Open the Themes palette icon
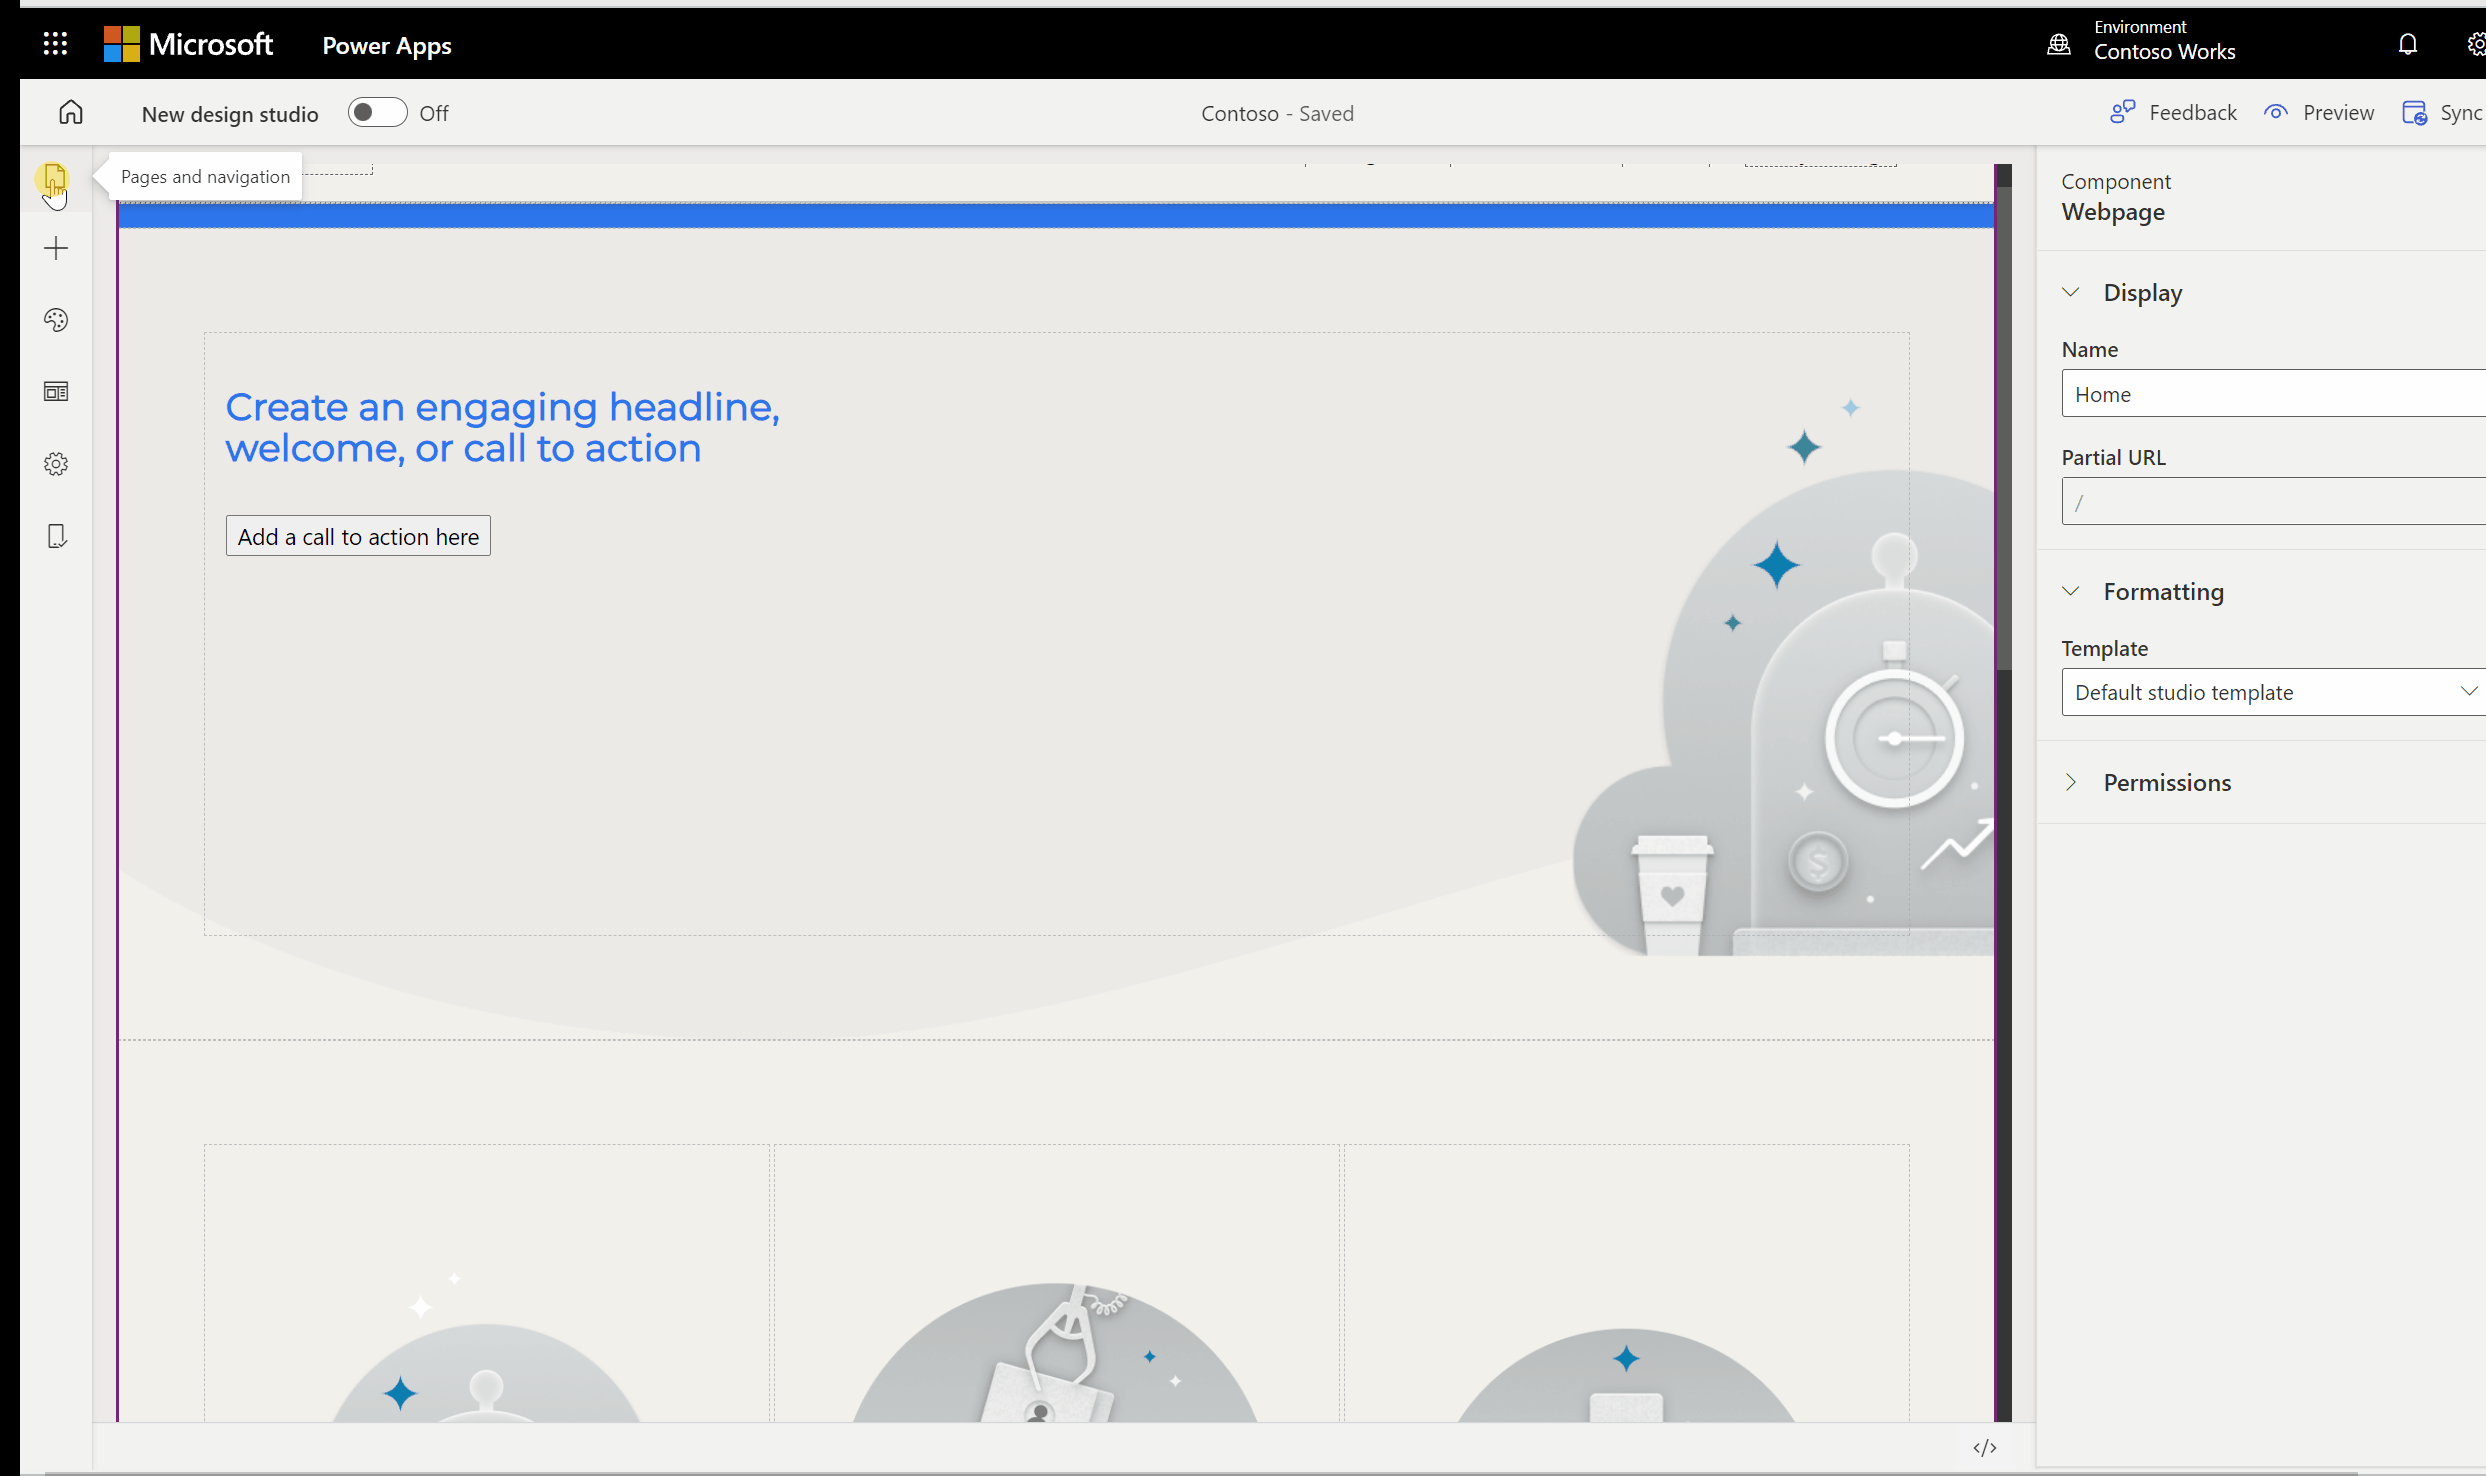This screenshot has height=1476, width=2486. 56,320
